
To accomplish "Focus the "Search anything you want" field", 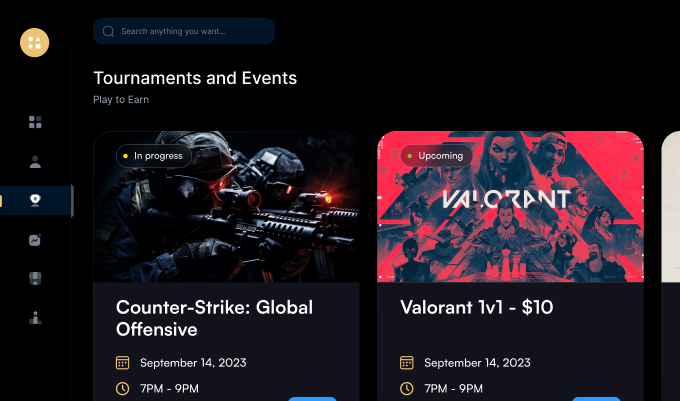I will point(184,31).
